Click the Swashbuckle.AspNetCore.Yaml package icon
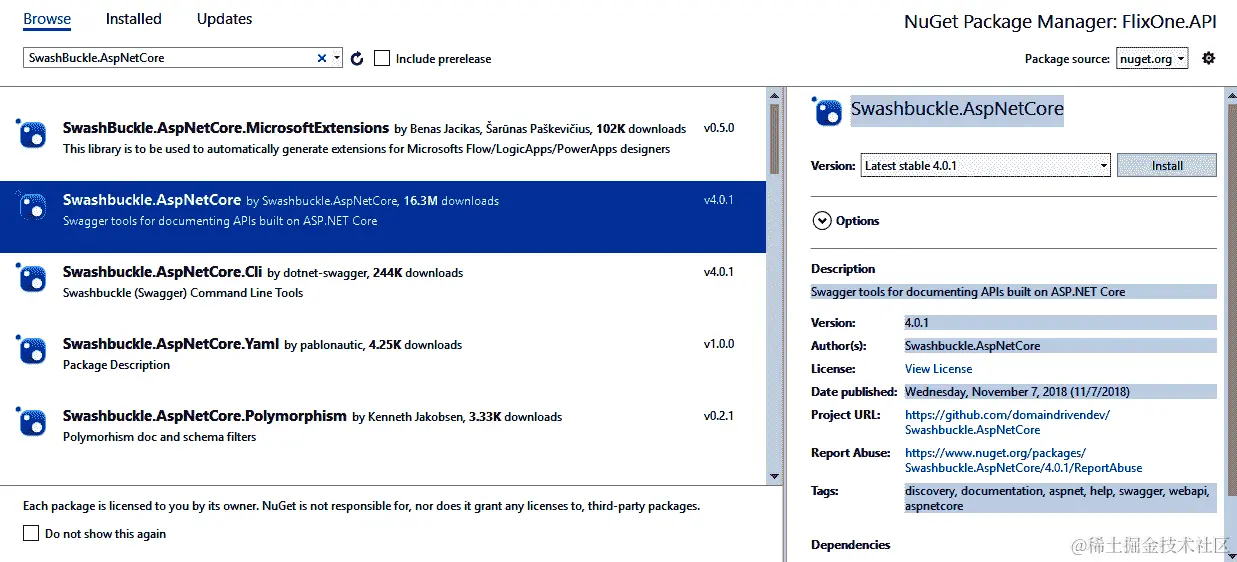The width and height of the screenshot is (1237, 562). click(x=32, y=349)
